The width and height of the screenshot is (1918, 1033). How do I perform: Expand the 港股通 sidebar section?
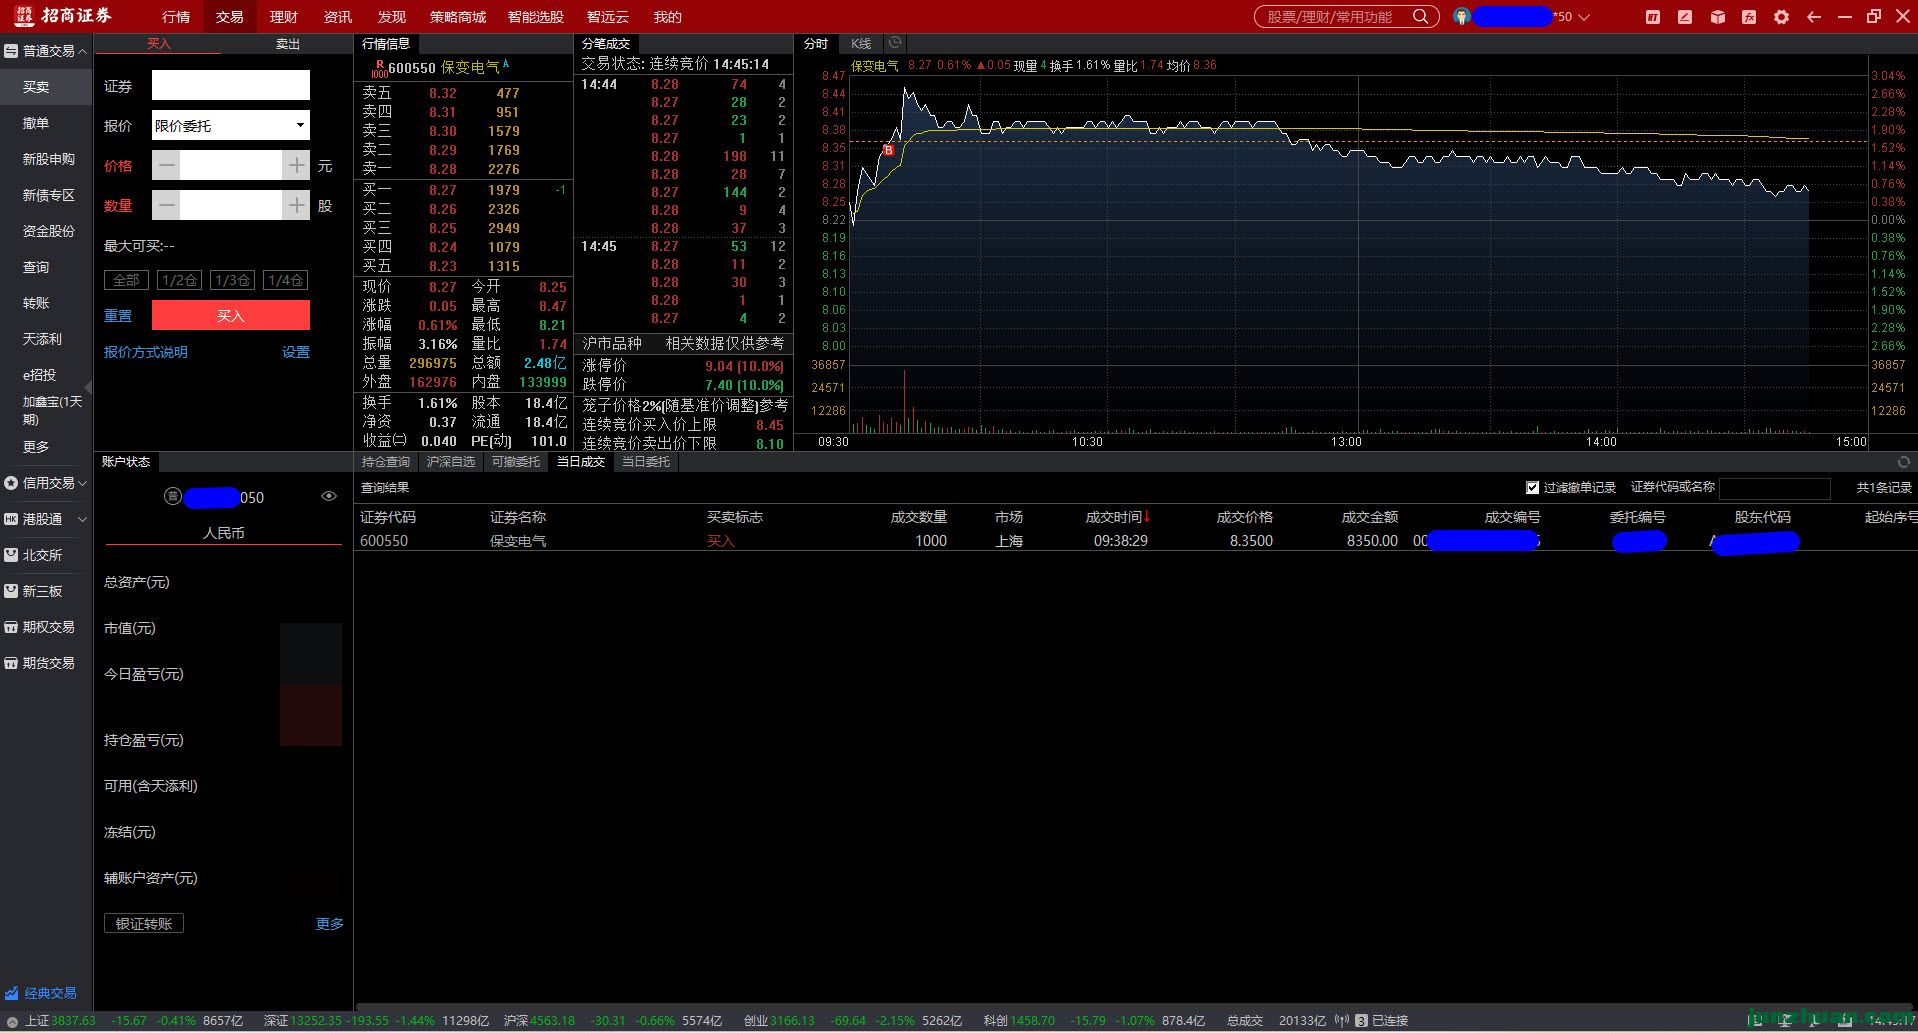(47, 519)
